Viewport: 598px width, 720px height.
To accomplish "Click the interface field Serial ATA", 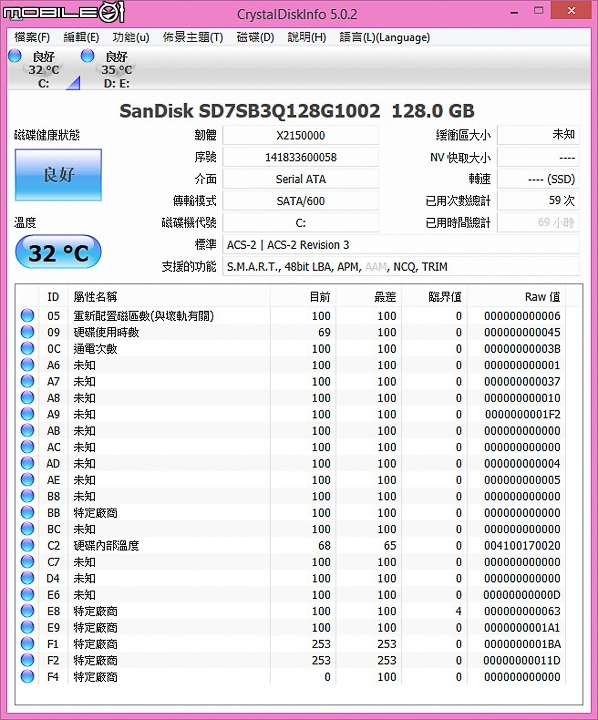I will [x=300, y=179].
